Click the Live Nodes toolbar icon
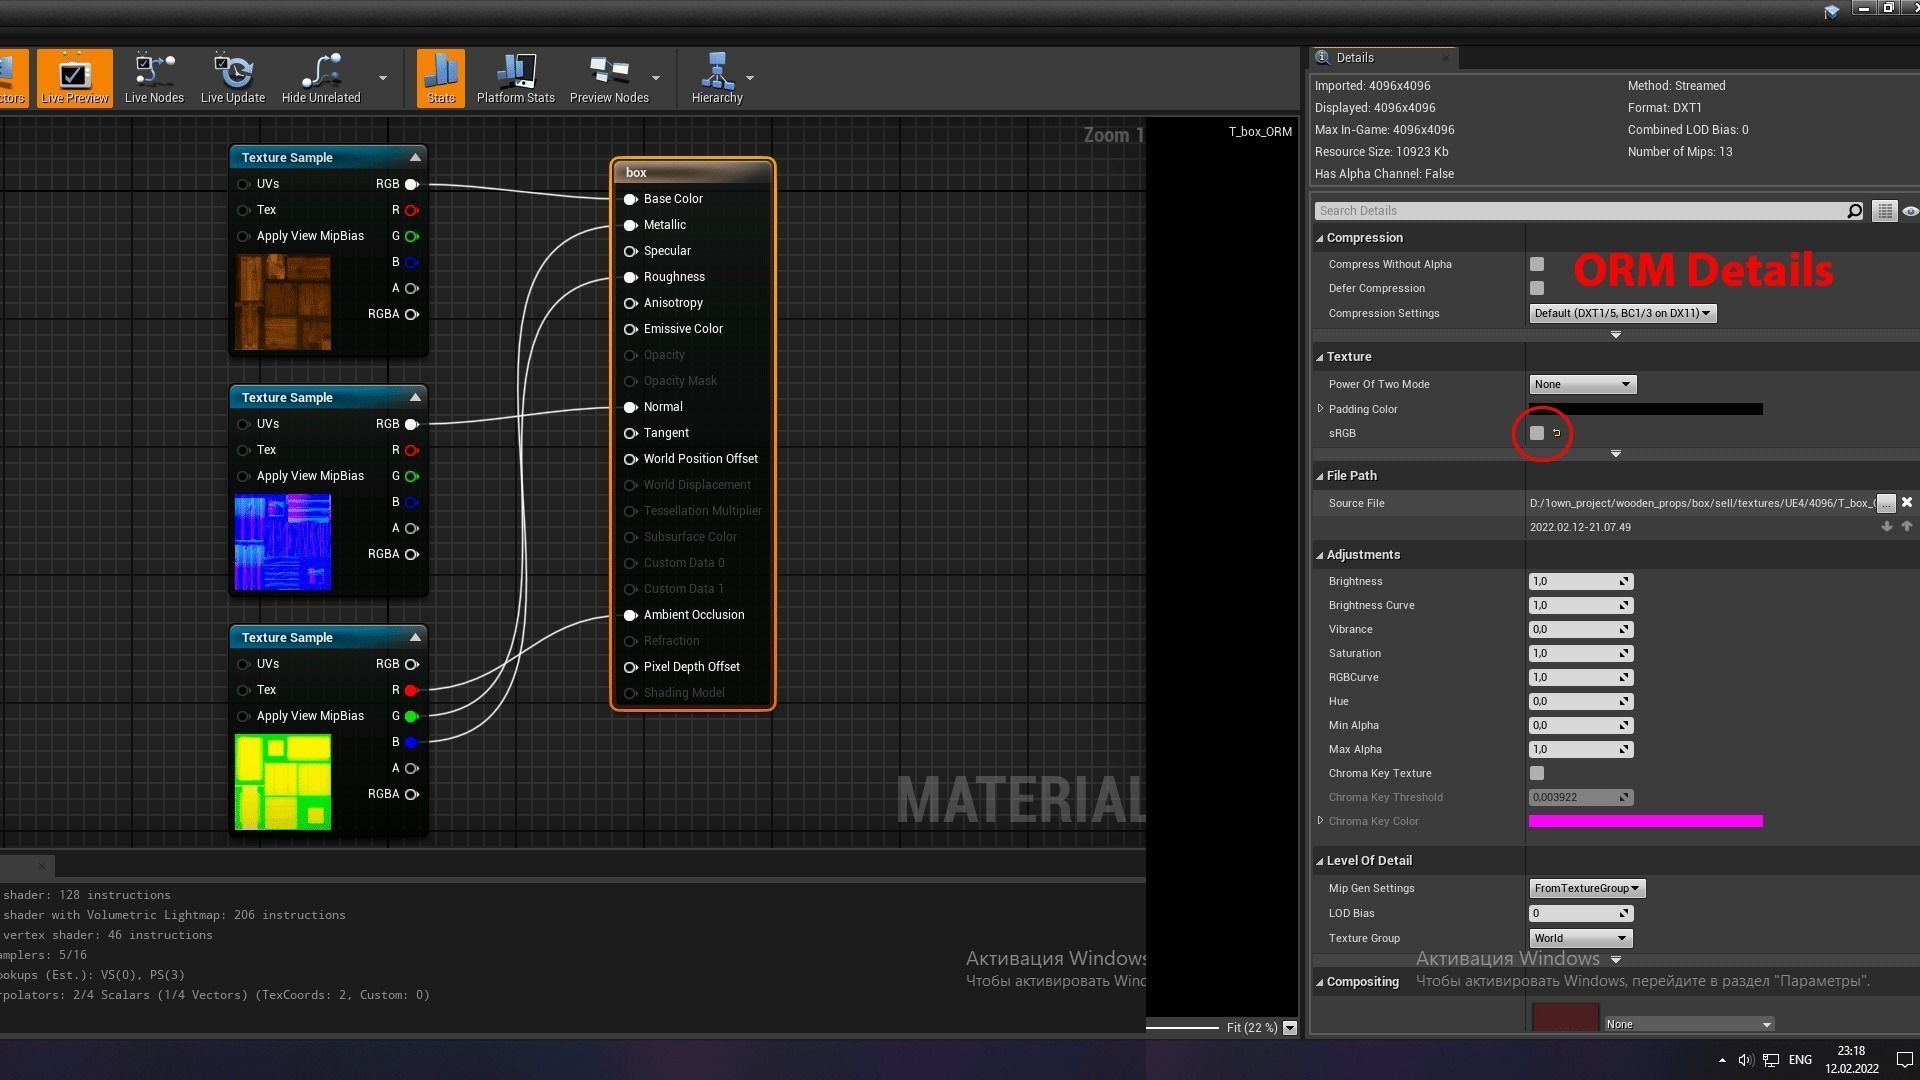The height and width of the screenshot is (1080, 1920). (154, 78)
